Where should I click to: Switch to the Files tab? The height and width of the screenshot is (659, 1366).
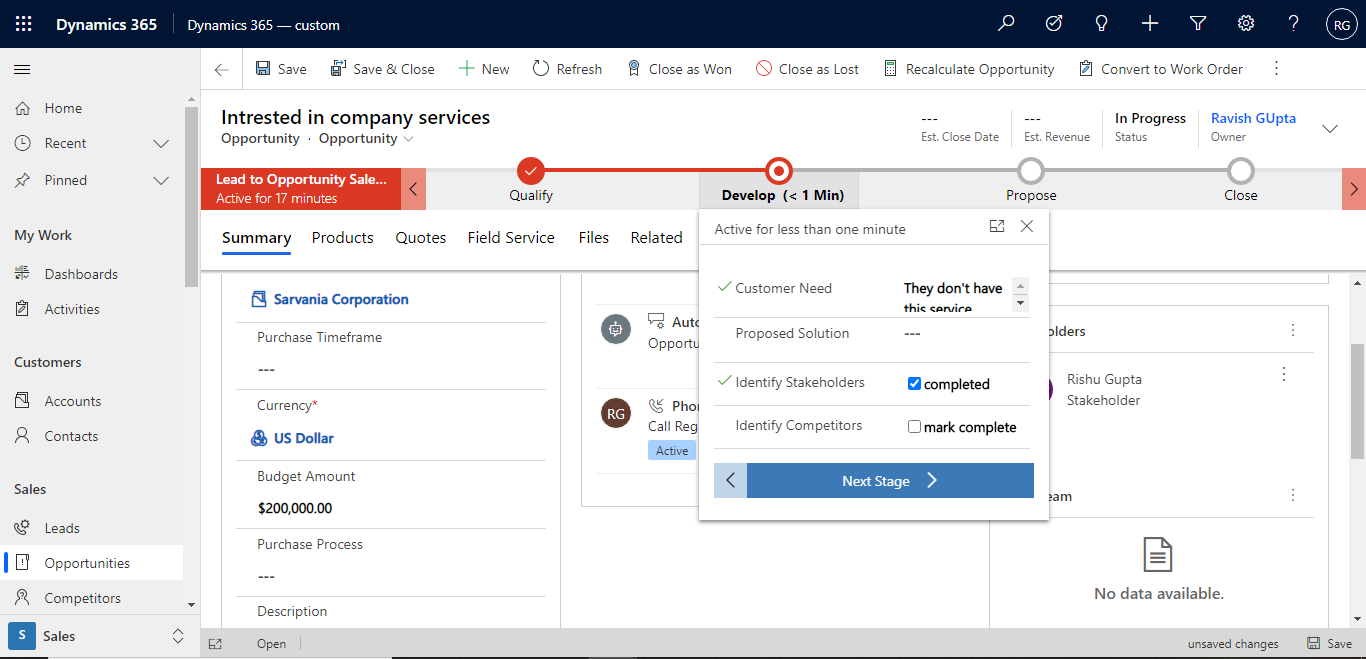point(594,238)
